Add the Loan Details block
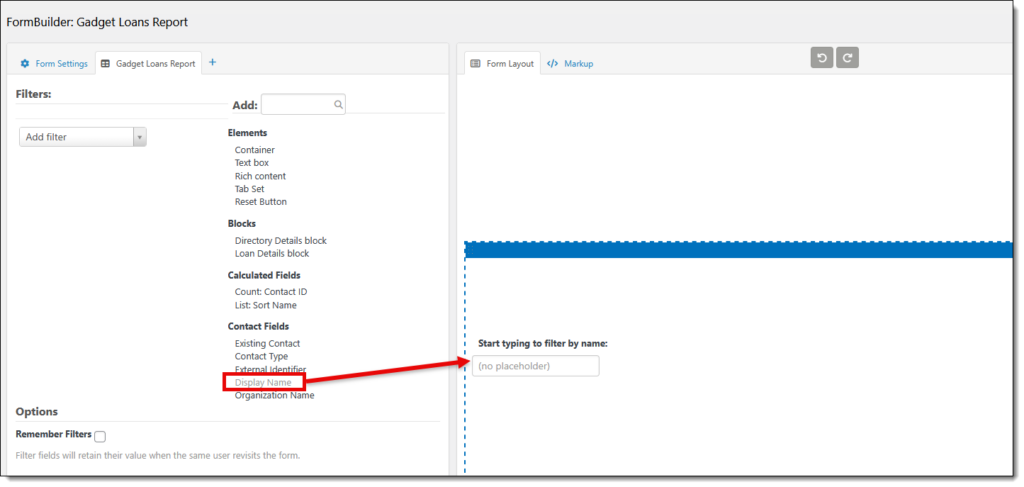This screenshot has height=487, width=1024. [x=272, y=253]
